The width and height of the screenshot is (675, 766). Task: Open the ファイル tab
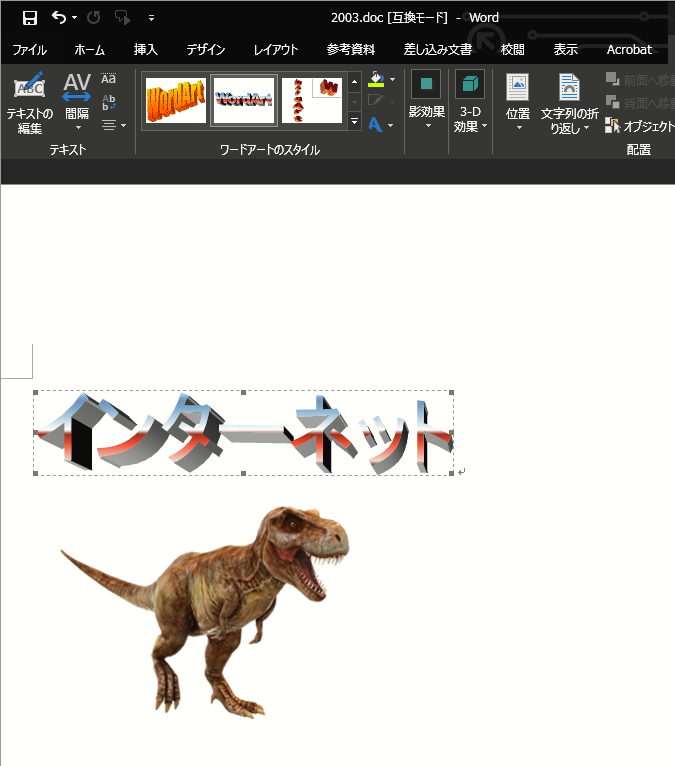[x=29, y=49]
